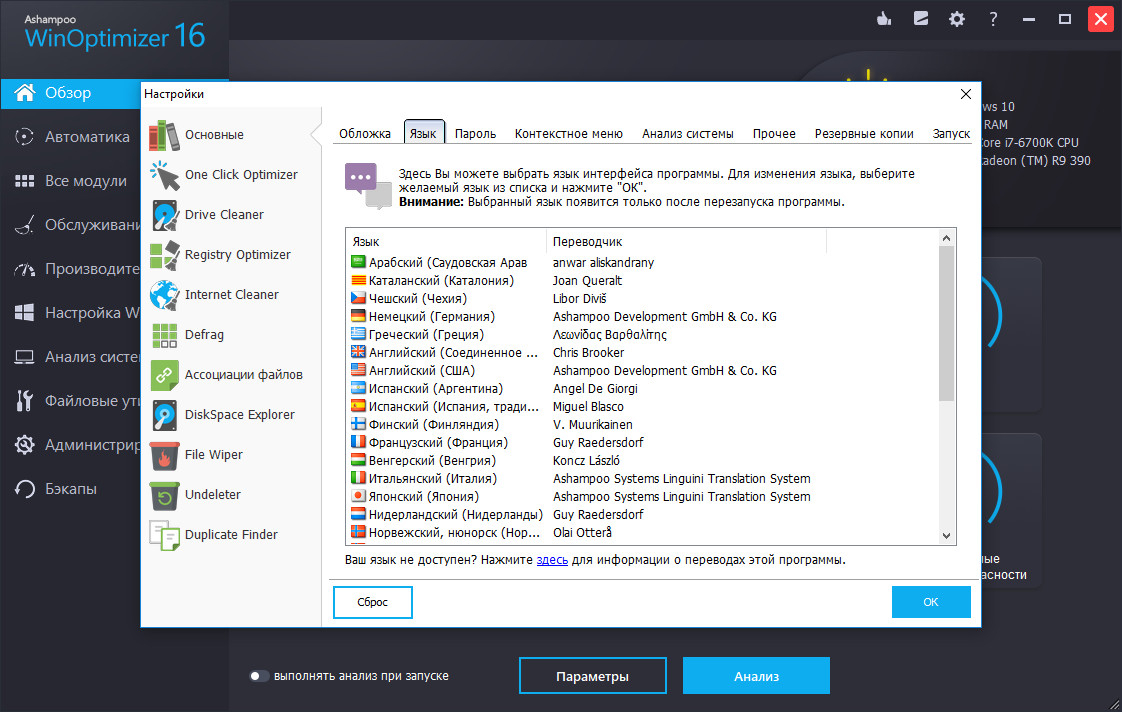Click the thumbs-up icon in title bar
This screenshot has height=712, width=1122.
pos(884,19)
